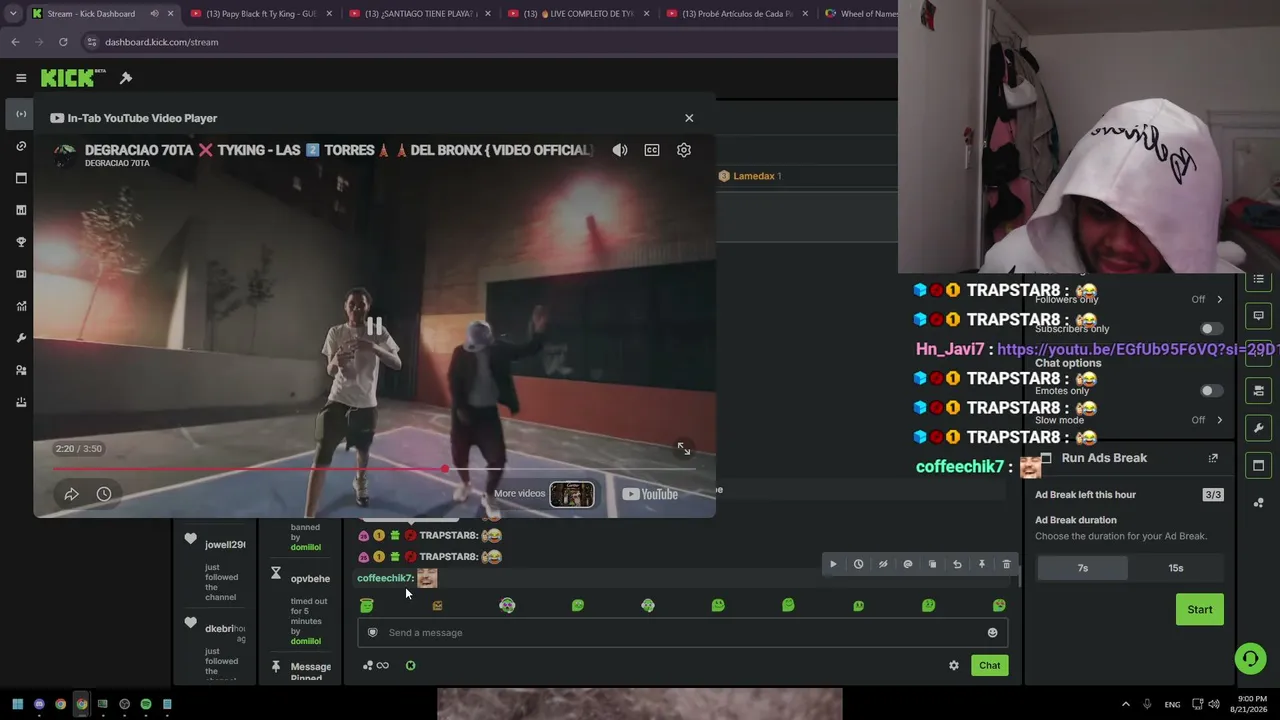Delete the message with the trash icon

click(1007, 564)
